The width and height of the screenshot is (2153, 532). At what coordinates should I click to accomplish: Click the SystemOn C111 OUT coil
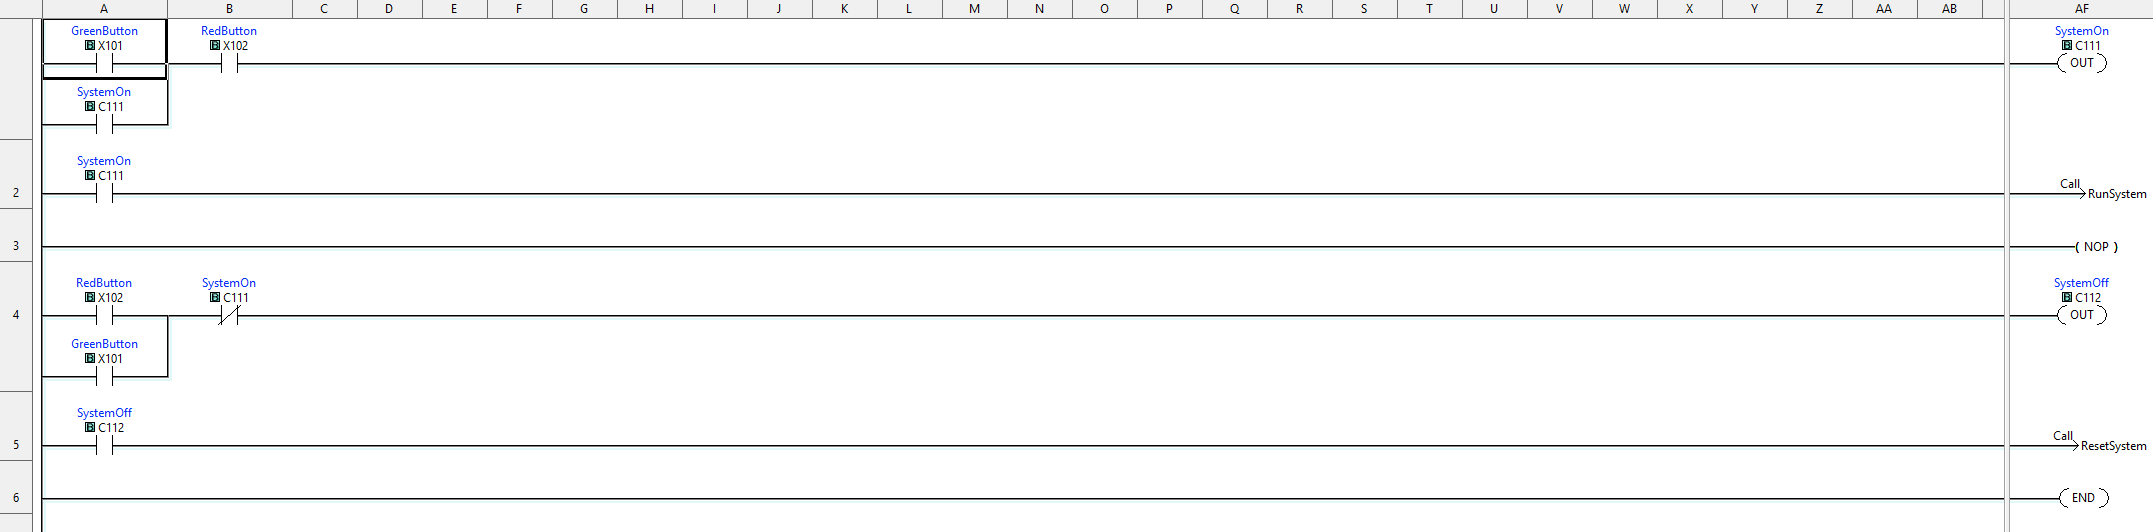click(x=2081, y=50)
